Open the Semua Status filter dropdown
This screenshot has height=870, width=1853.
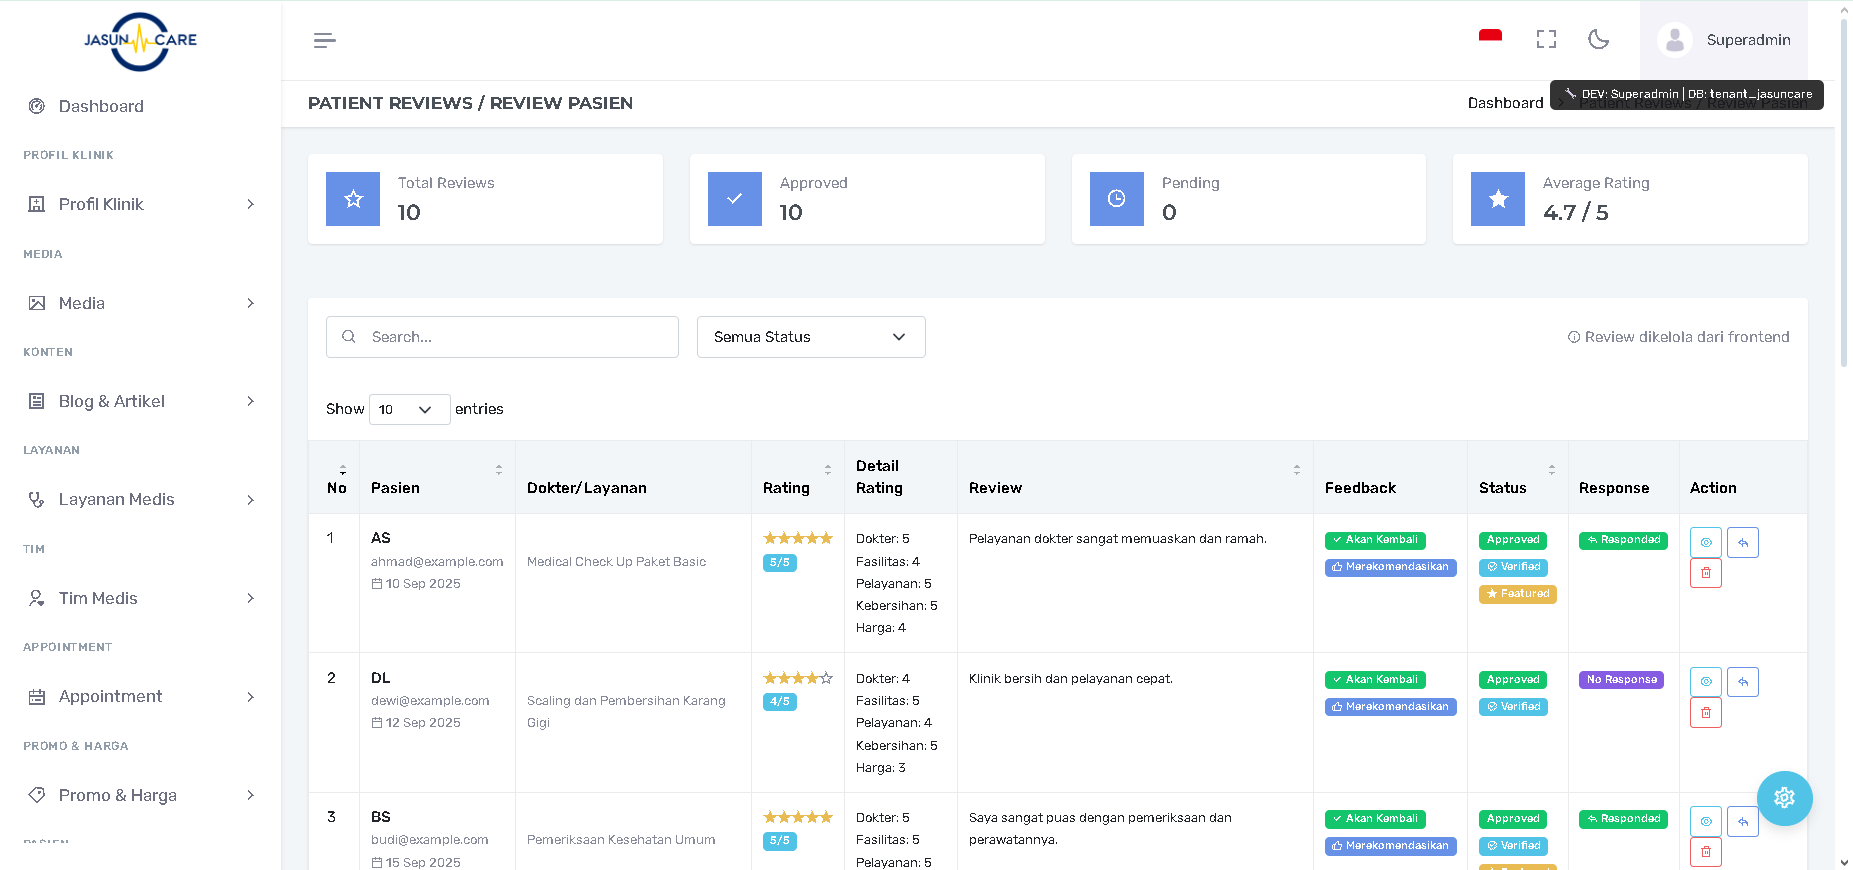[810, 337]
